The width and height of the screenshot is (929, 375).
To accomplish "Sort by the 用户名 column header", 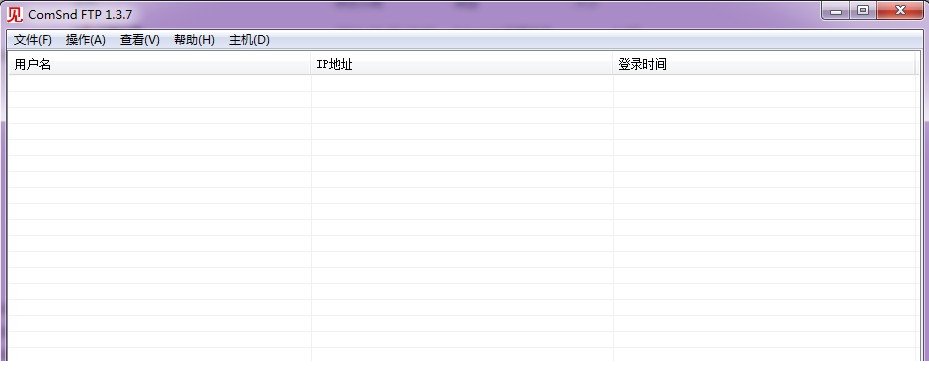I will [x=160, y=65].
